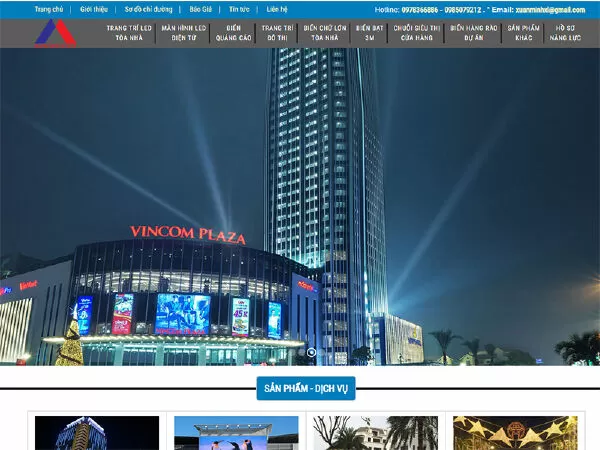The image size is (600, 450).
Task: Click the xuanminhd gmail email address
Action: 550,10
